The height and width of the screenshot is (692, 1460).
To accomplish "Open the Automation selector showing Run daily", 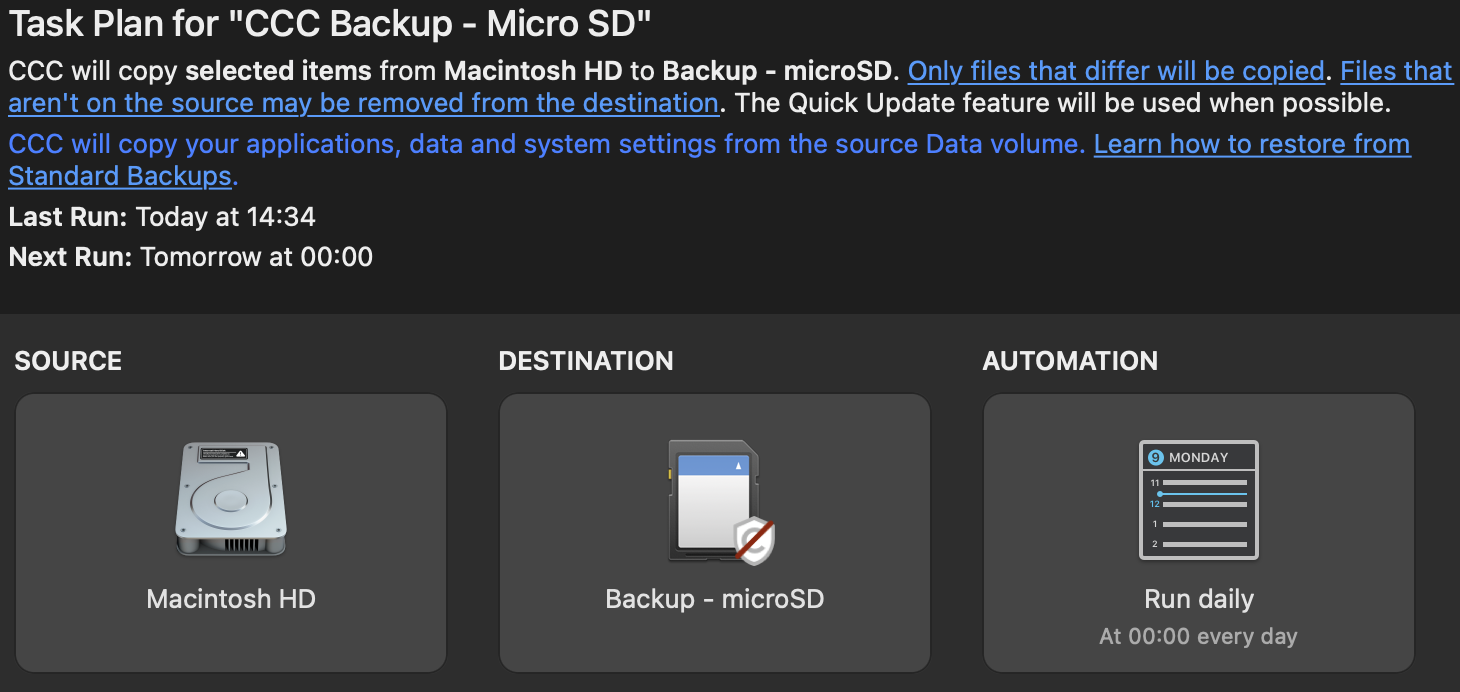I will tap(1199, 533).
